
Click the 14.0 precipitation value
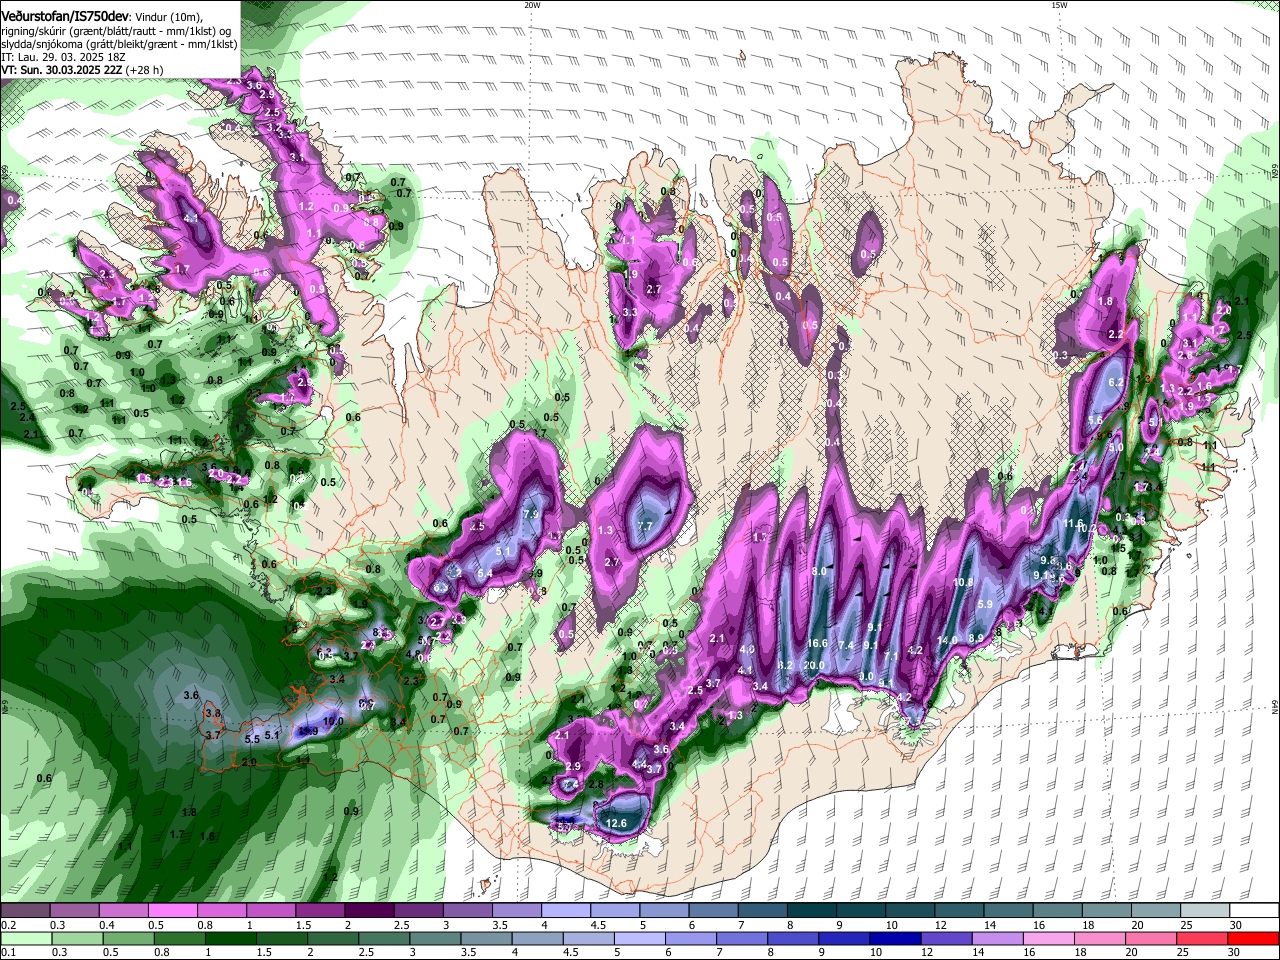(947, 640)
